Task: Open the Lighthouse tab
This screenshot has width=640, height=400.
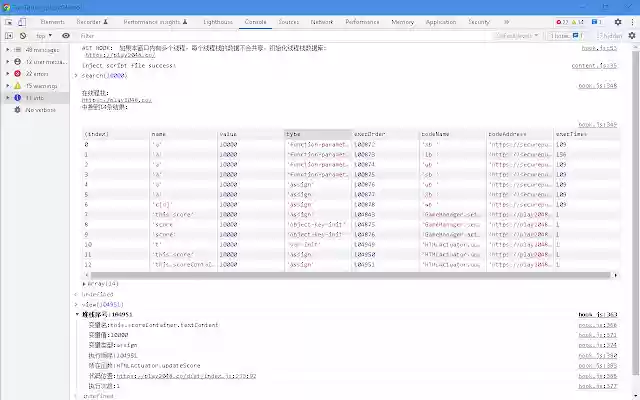Action: click(x=218, y=22)
